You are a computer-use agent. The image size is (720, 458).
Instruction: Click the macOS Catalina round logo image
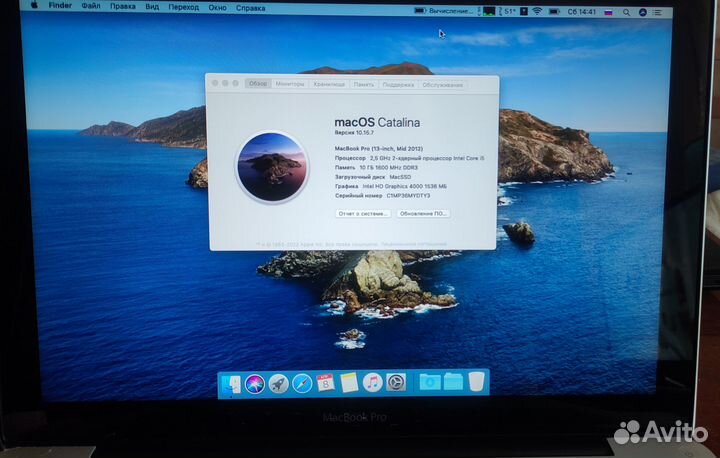(272, 167)
